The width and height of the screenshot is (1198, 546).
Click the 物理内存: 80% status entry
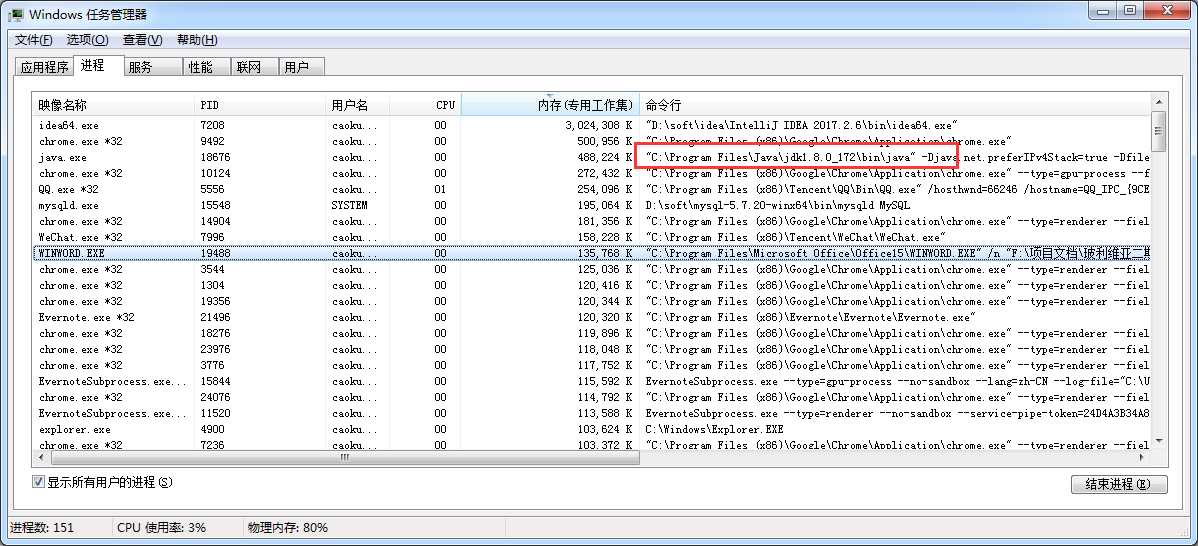click(x=288, y=528)
